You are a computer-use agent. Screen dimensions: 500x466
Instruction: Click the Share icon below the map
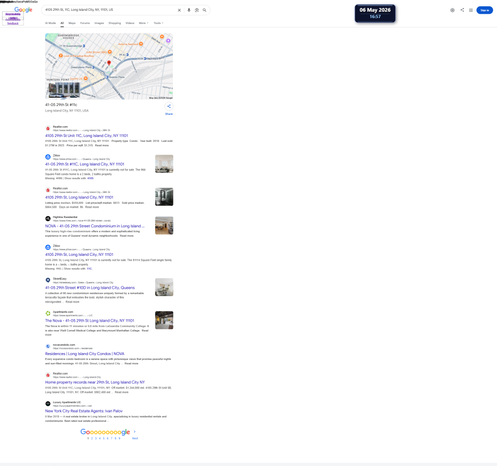[169, 107]
